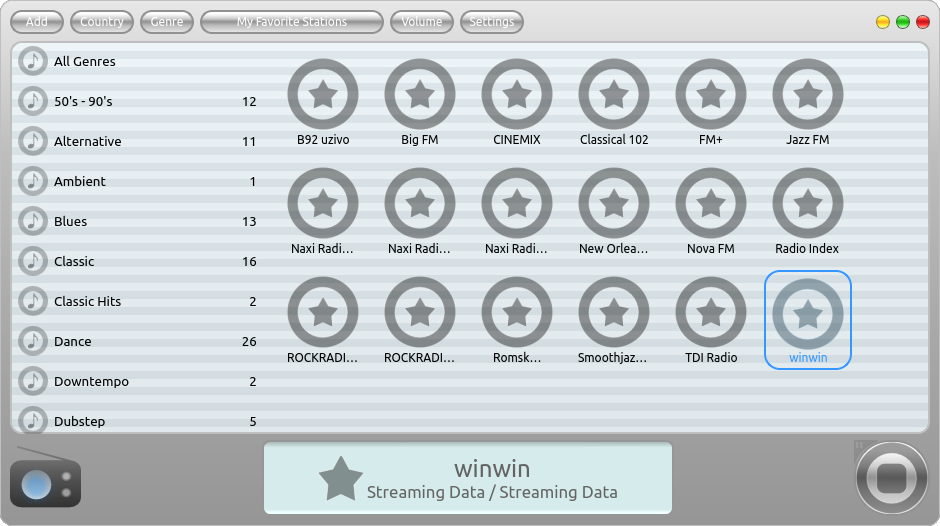Select the Classical 102 station icon

click(x=614, y=94)
